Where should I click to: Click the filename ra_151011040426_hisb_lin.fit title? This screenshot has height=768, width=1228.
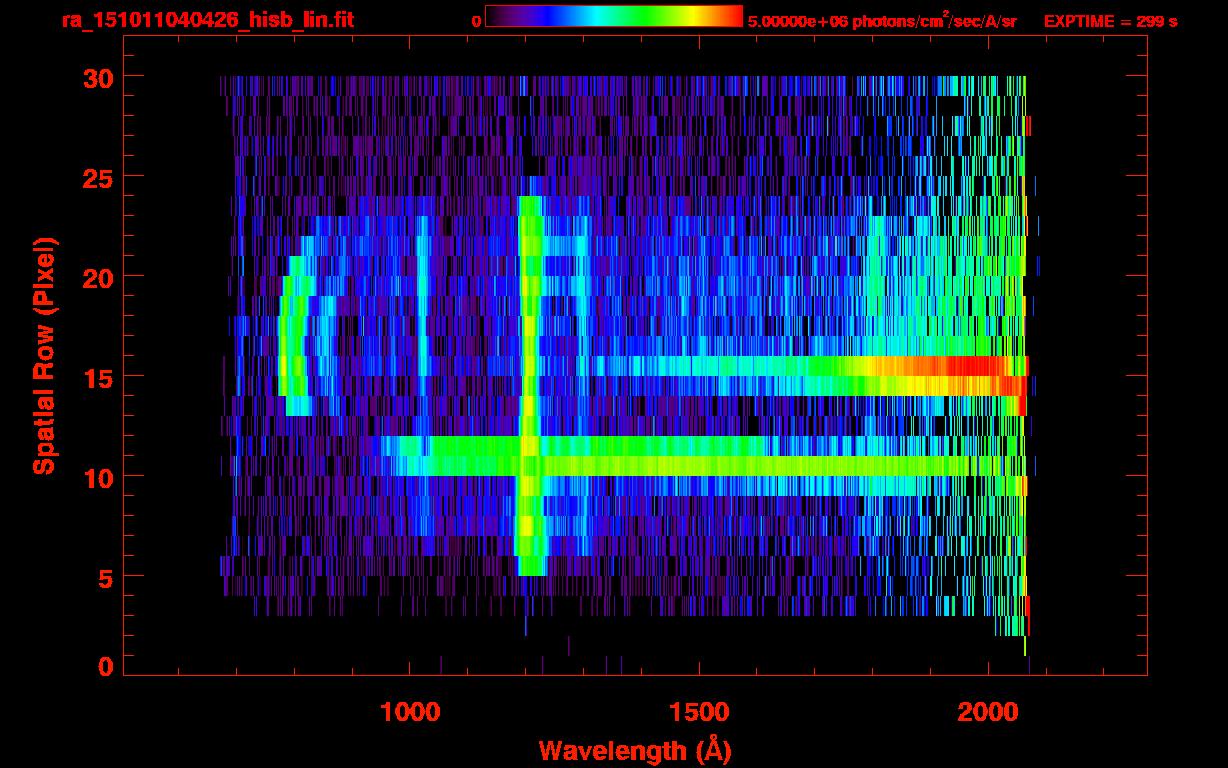(x=207, y=20)
